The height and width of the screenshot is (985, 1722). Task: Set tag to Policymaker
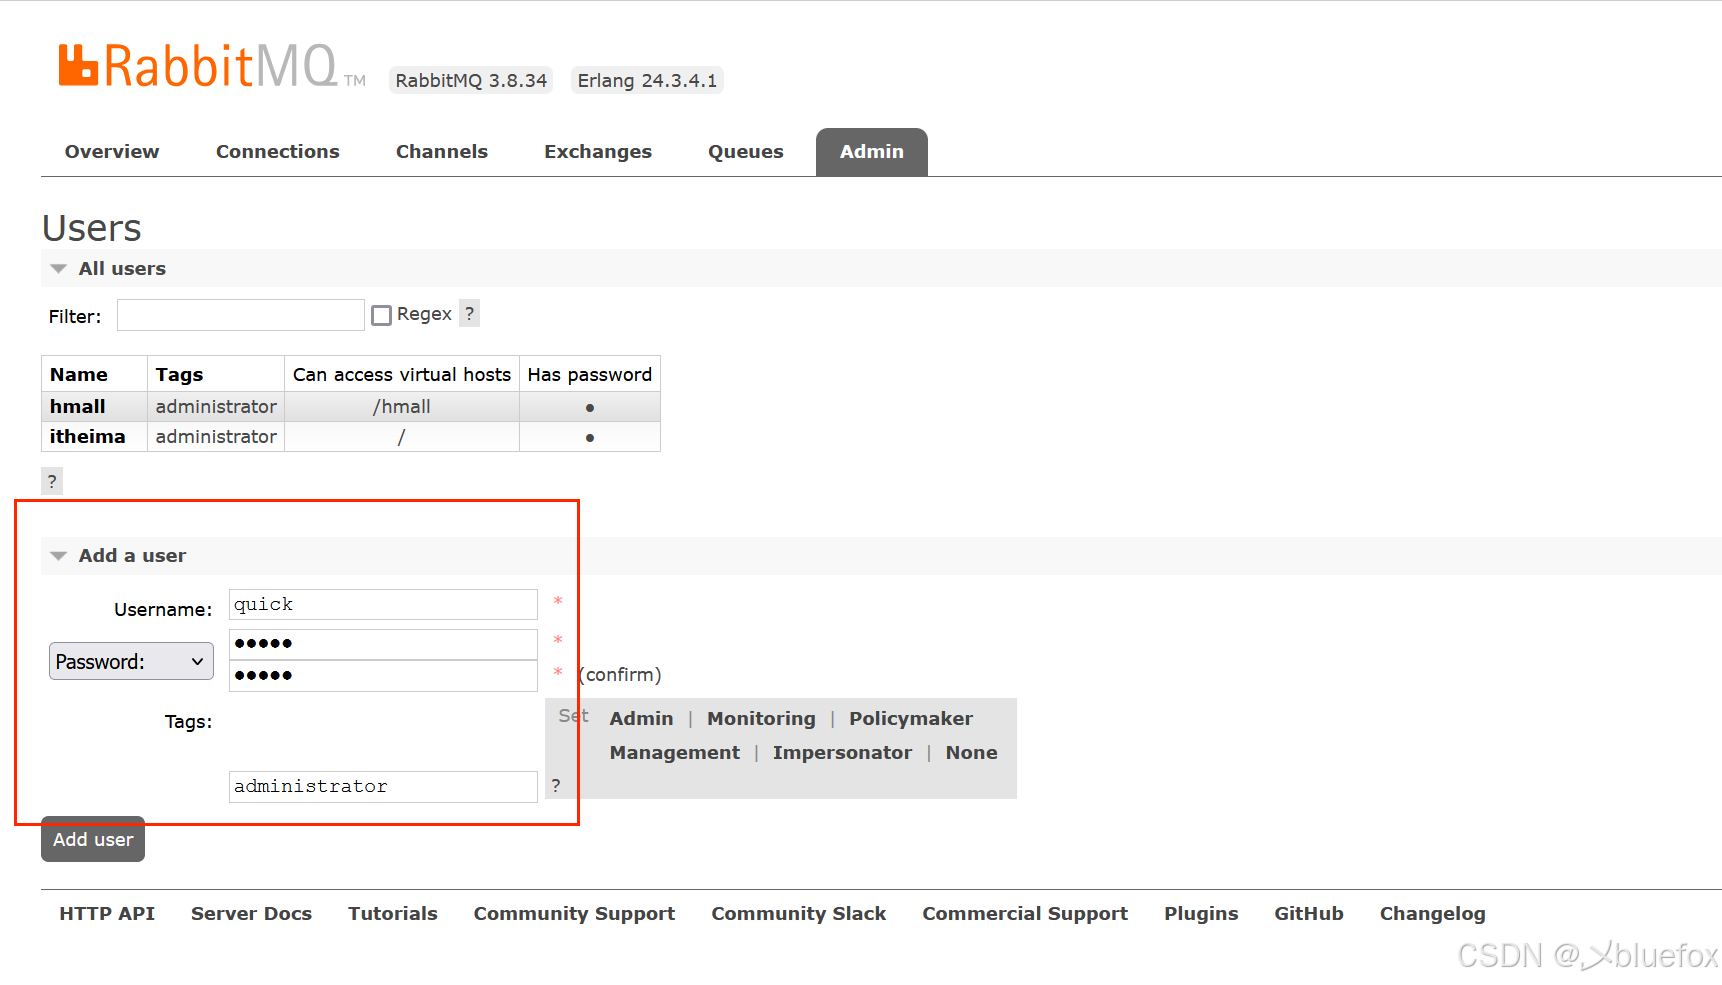tap(911, 718)
